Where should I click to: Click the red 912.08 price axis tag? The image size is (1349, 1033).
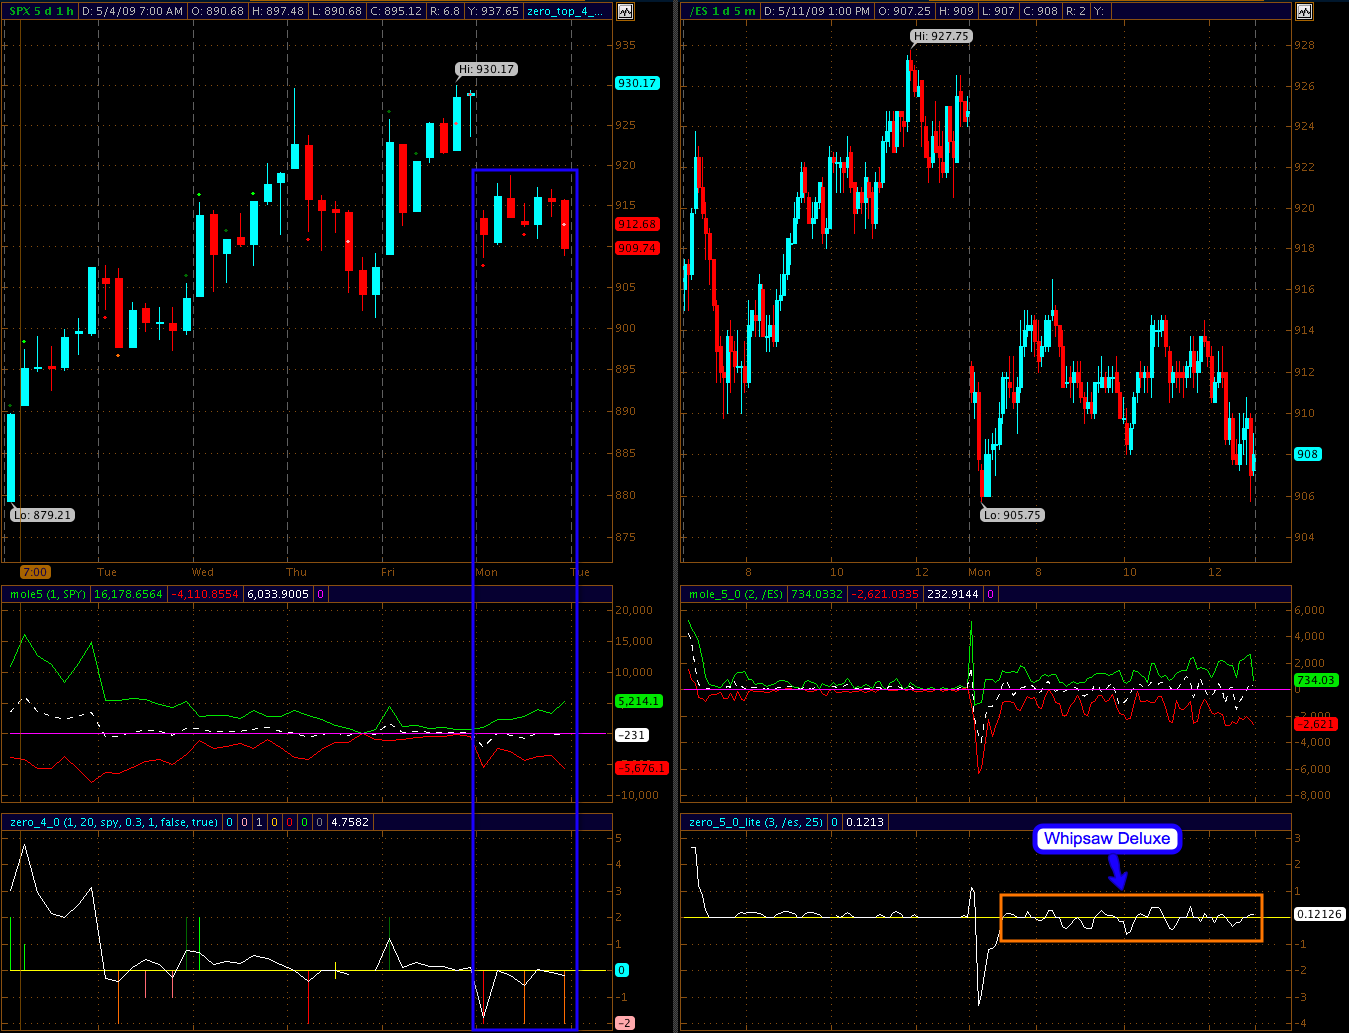[x=637, y=224]
